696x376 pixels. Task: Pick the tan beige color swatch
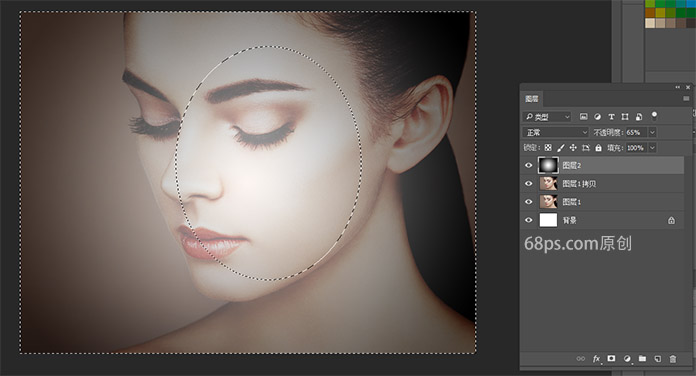point(660,23)
